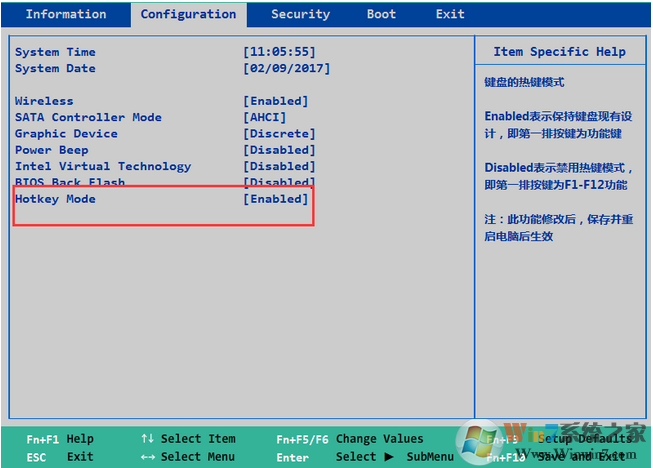The height and width of the screenshot is (468, 653).
Task: Click the SubMenu triangle arrow icon
Action: point(389,457)
